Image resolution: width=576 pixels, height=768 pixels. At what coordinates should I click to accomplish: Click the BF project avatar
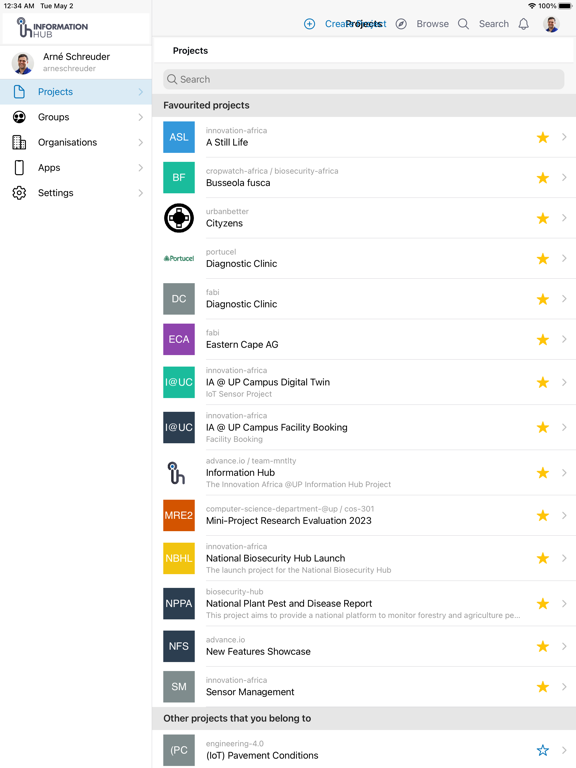coord(179,177)
